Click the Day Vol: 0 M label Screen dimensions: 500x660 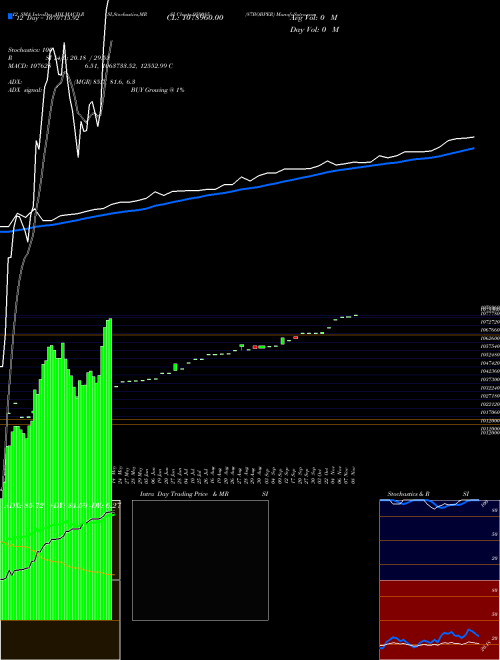click(x=314, y=29)
